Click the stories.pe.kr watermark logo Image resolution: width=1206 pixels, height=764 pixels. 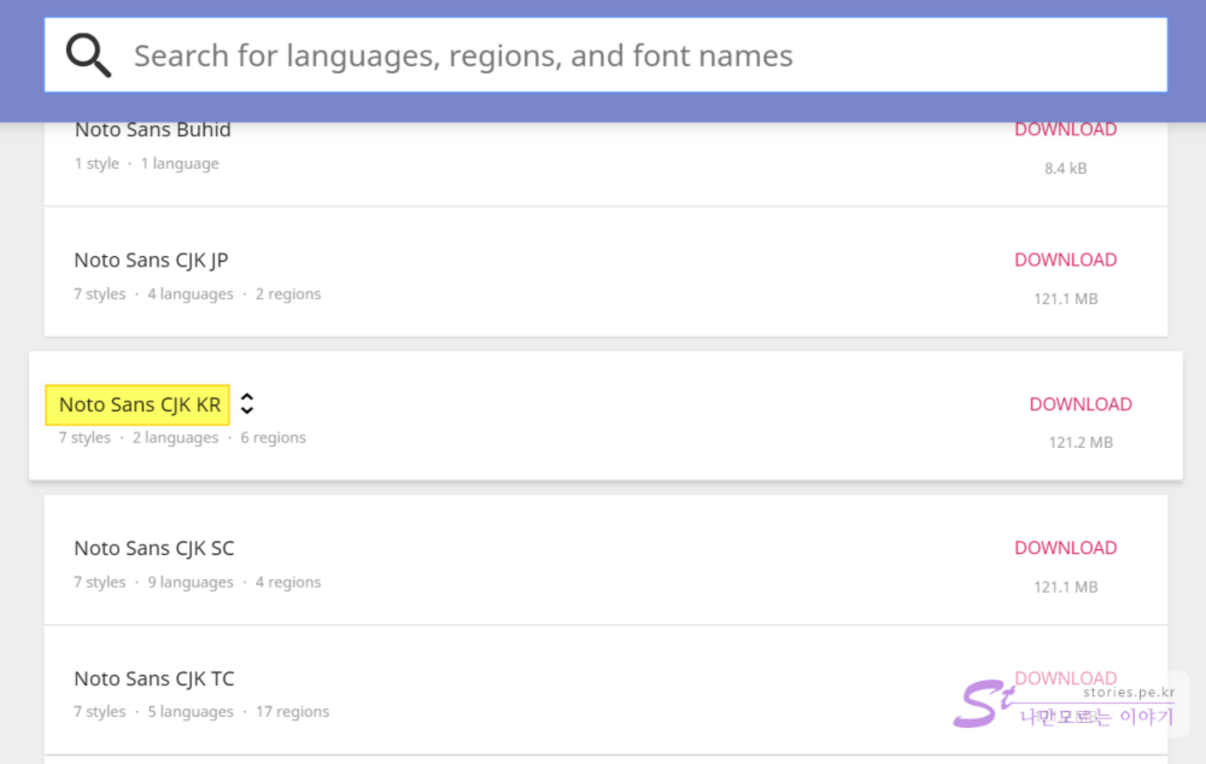click(x=1065, y=704)
